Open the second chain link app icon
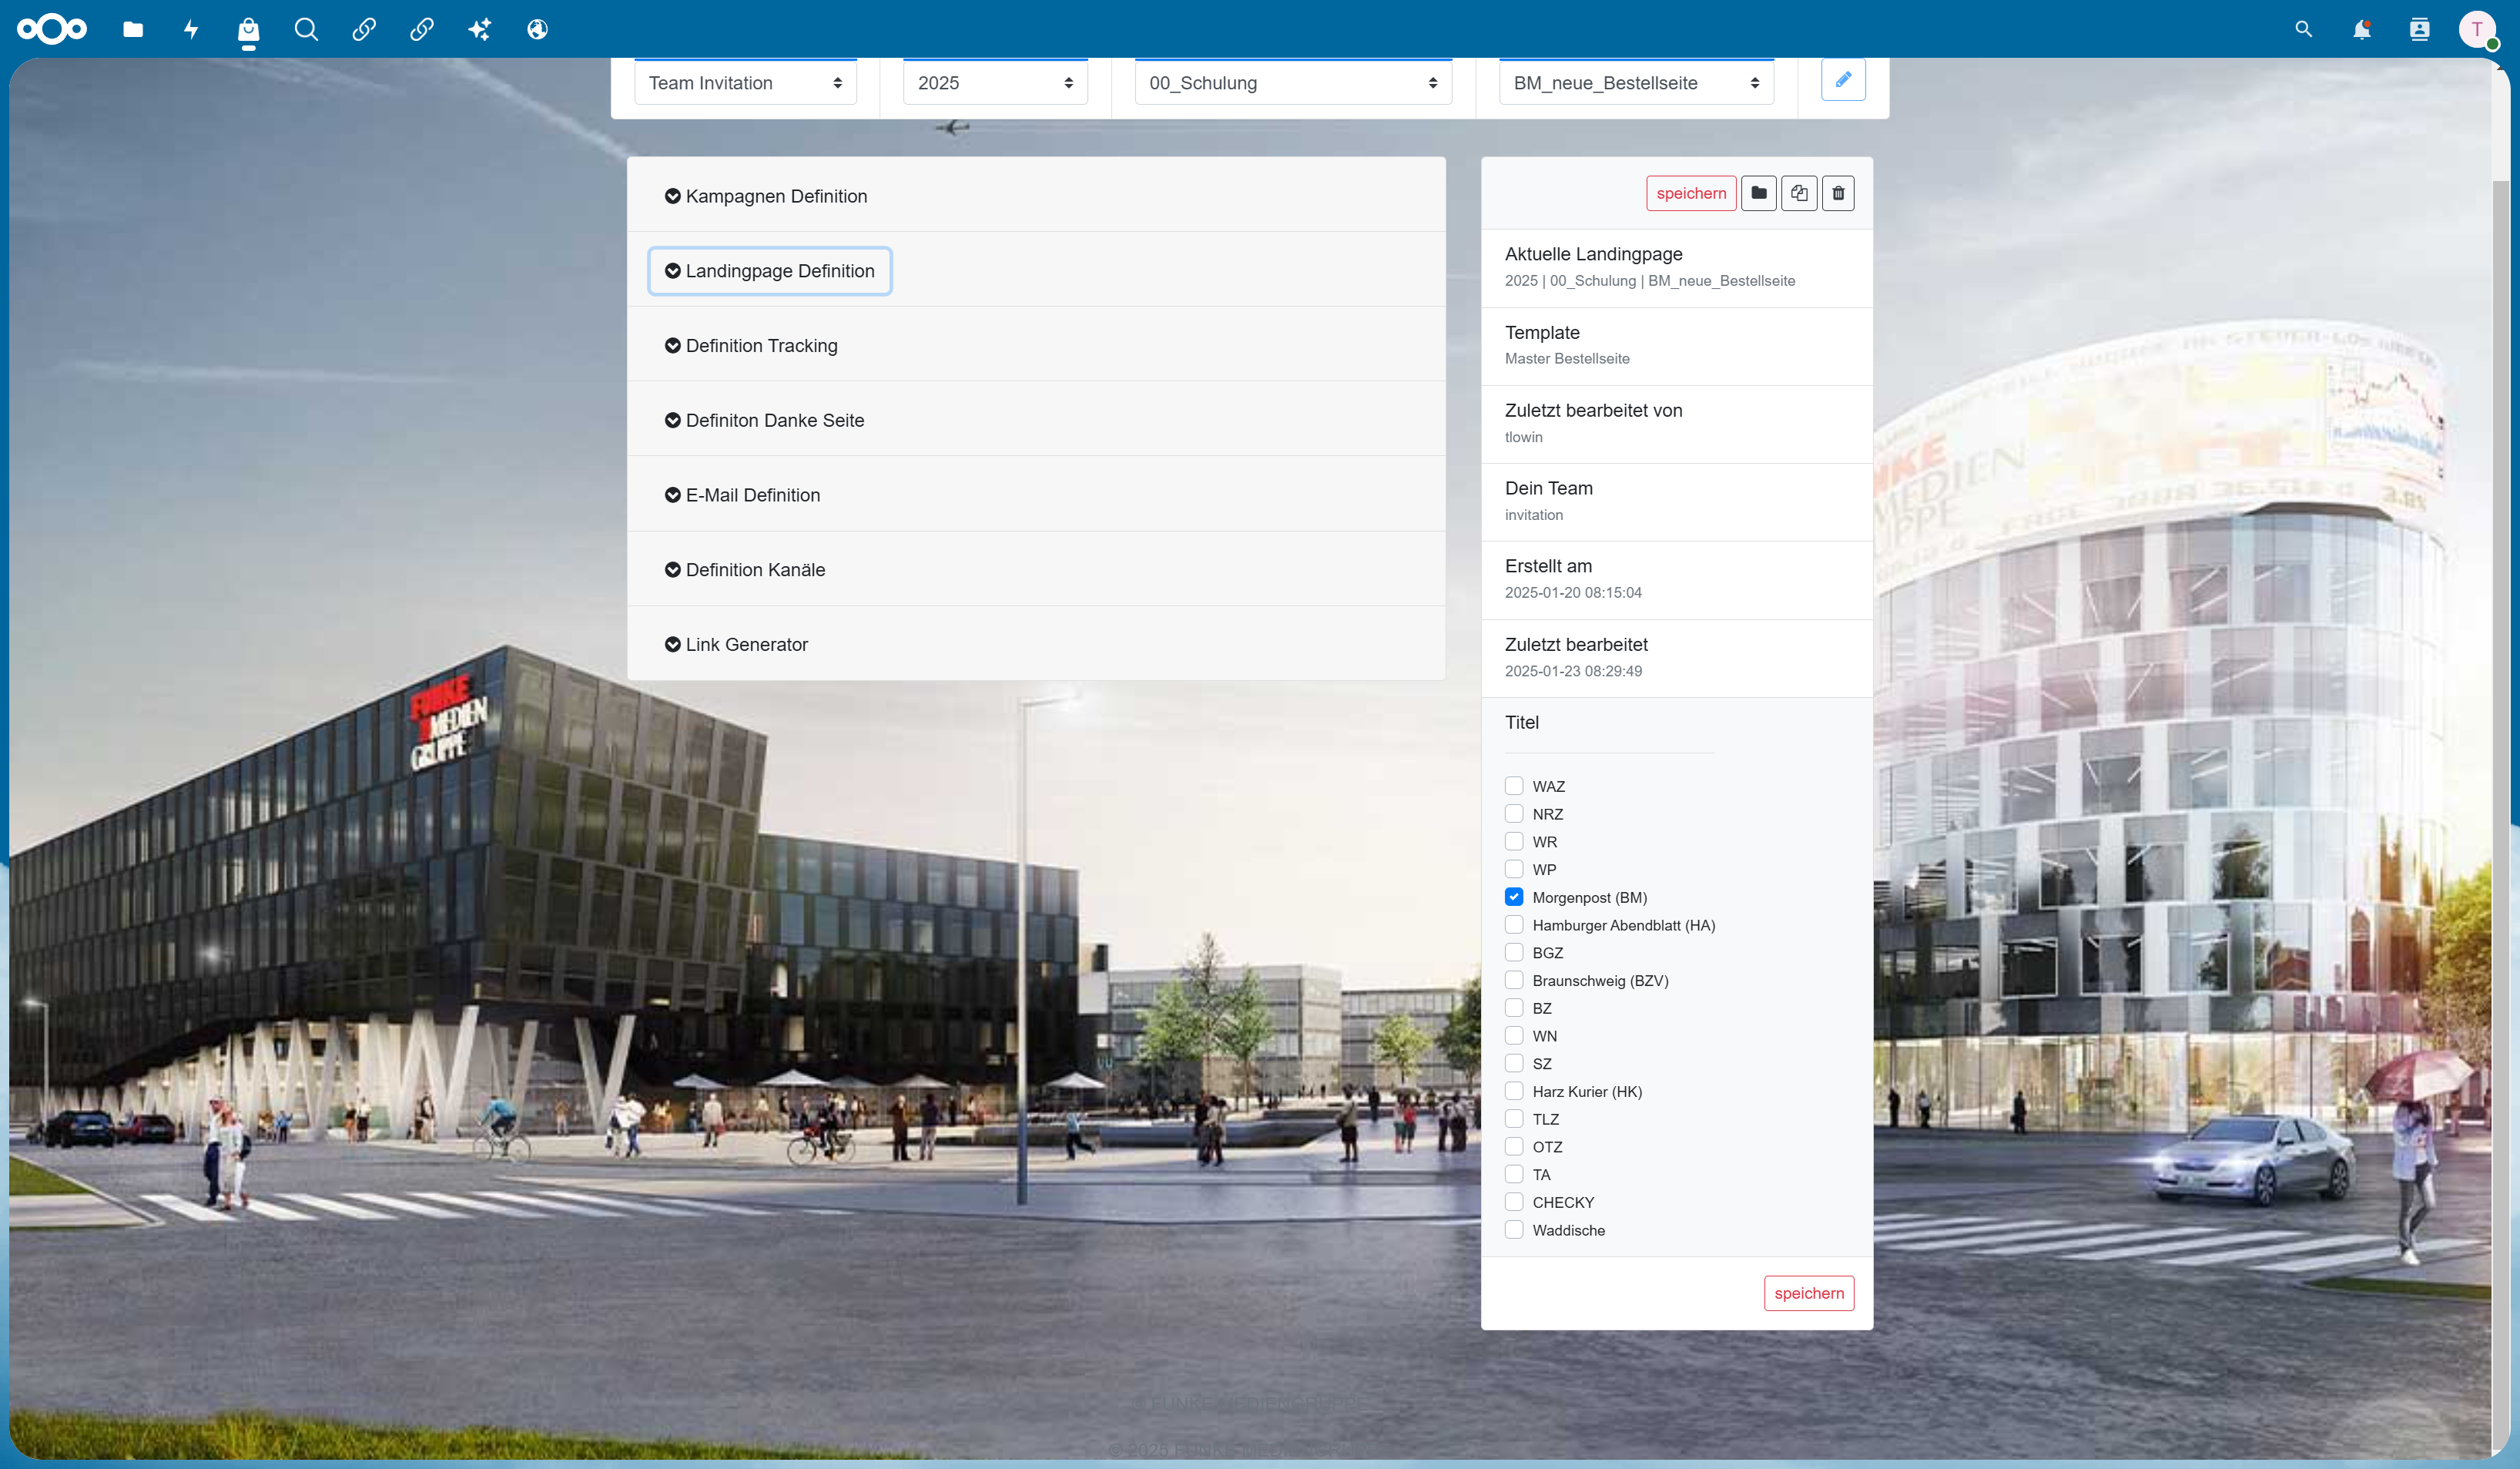This screenshot has width=2520, height=1469. coord(422,29)
